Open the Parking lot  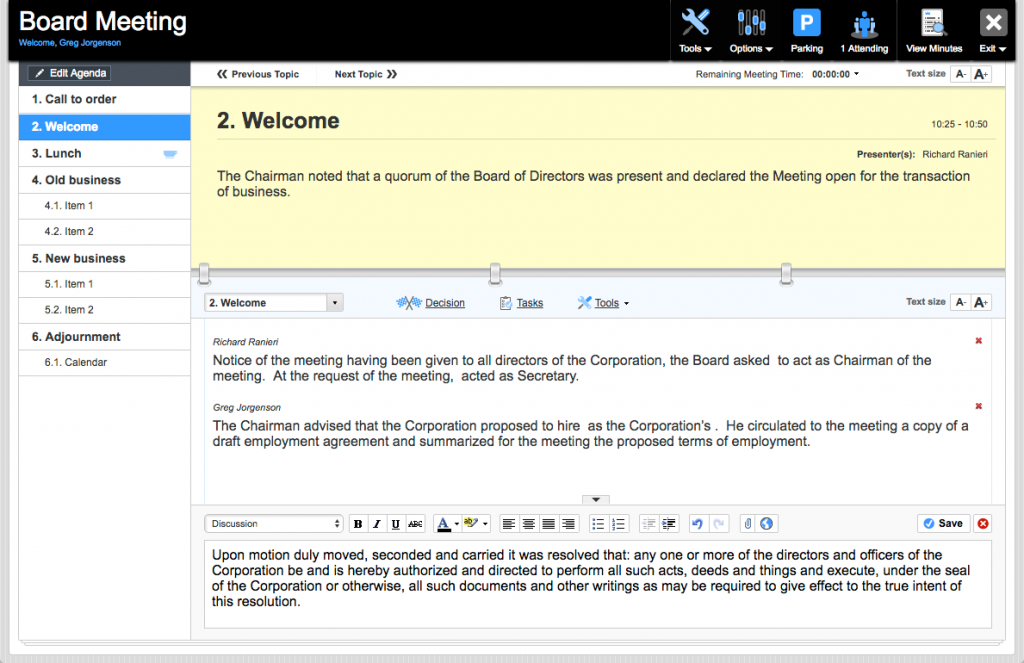(807, 31)
